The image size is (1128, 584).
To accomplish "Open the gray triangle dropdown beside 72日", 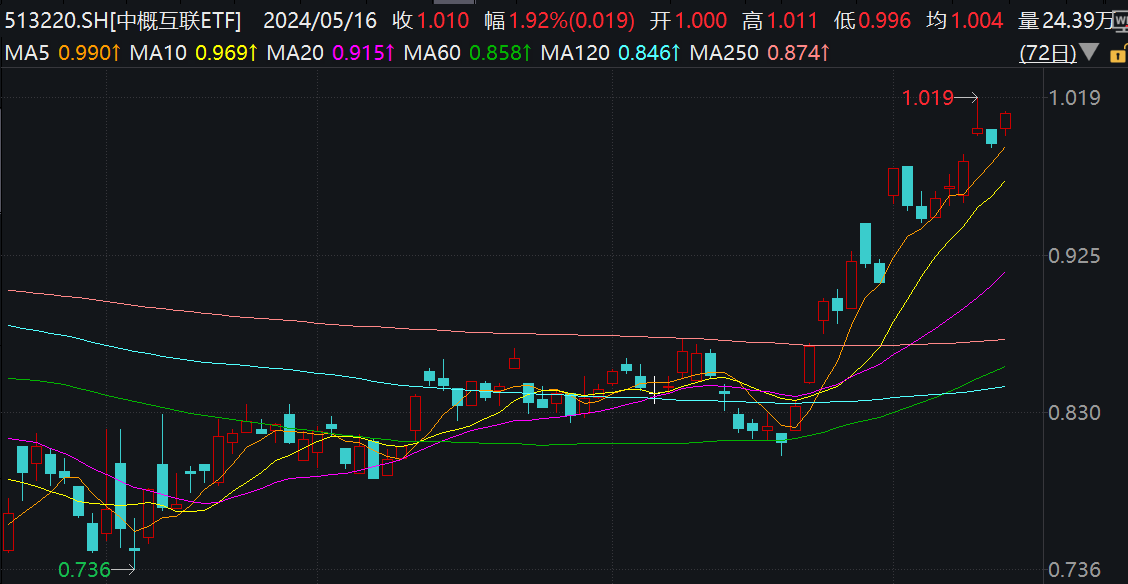I will click(1090, 53).
